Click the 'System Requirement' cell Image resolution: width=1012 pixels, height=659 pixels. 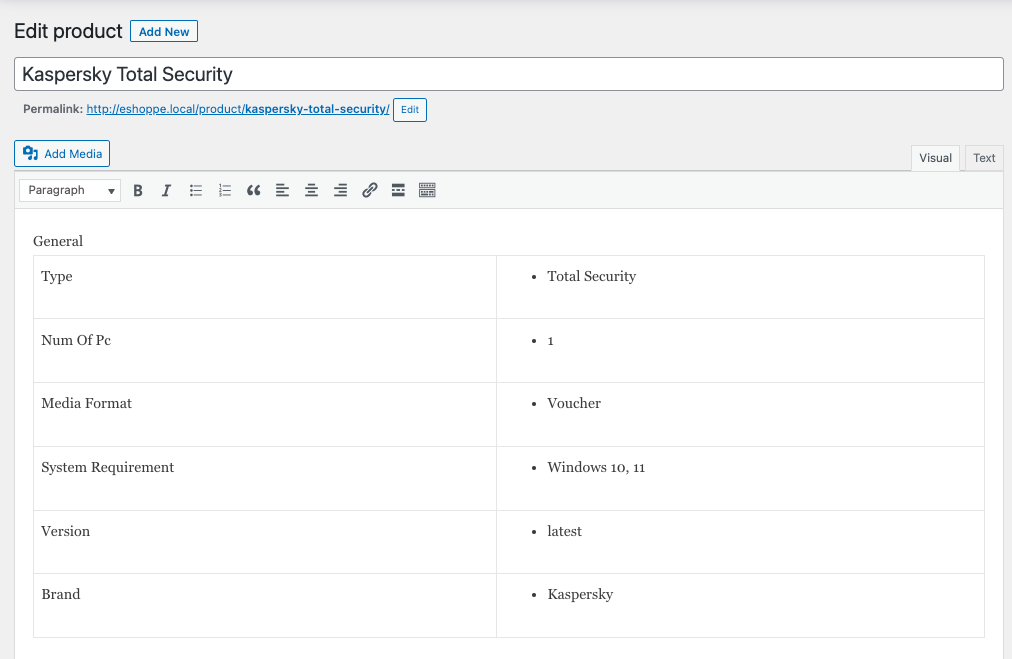[265, 478]
